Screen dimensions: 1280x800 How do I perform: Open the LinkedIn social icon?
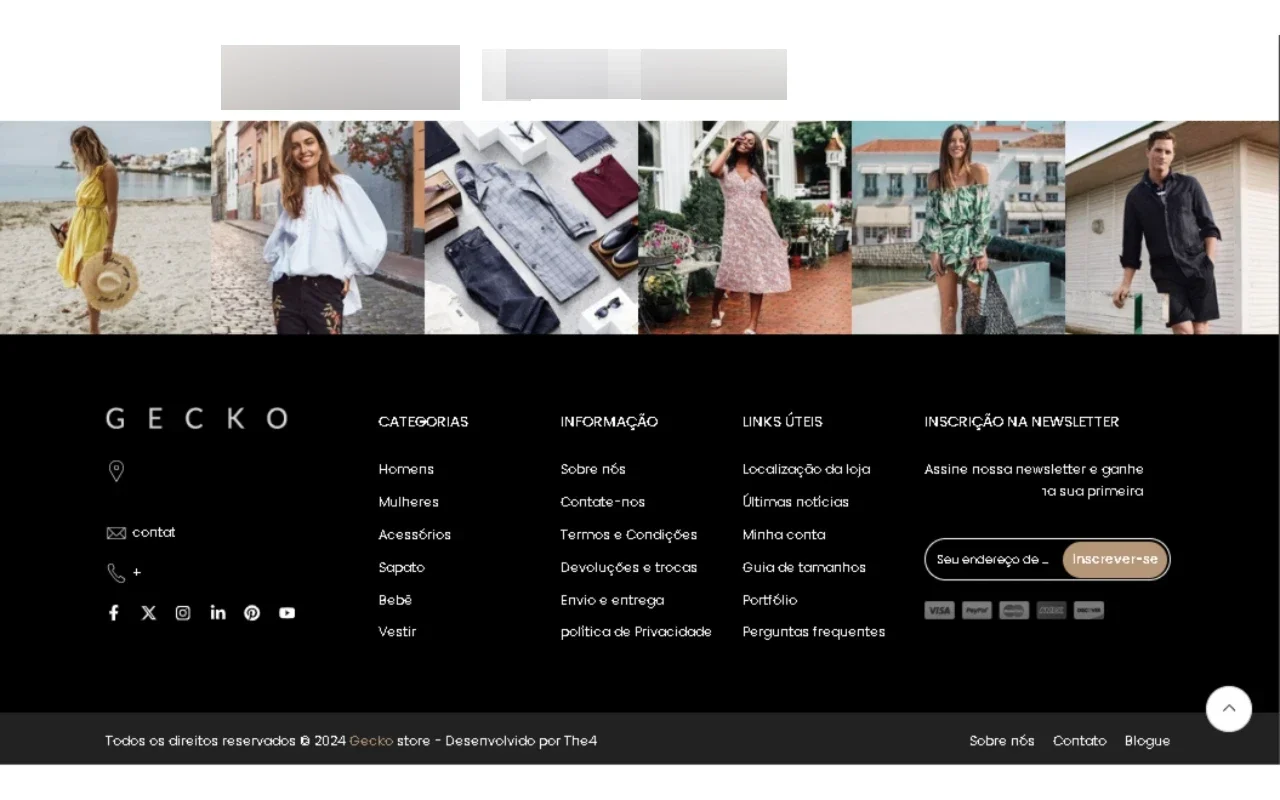coord(218,613)
